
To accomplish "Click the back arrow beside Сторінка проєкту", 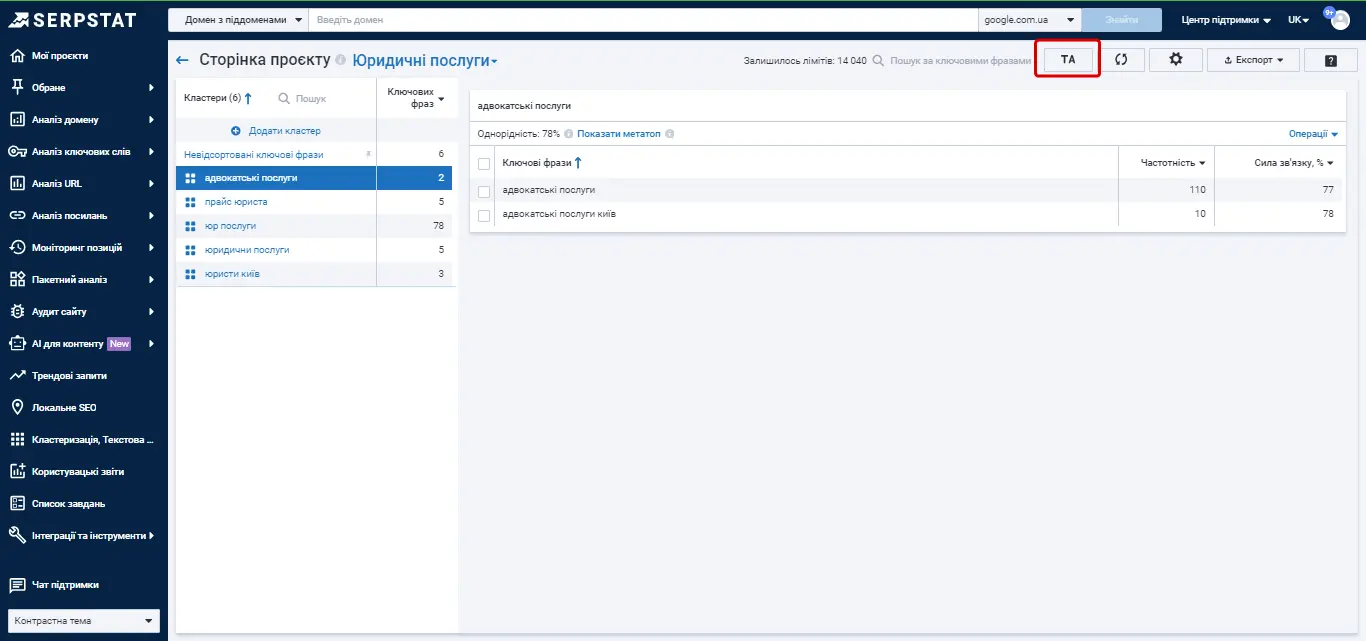I will 182,60.
